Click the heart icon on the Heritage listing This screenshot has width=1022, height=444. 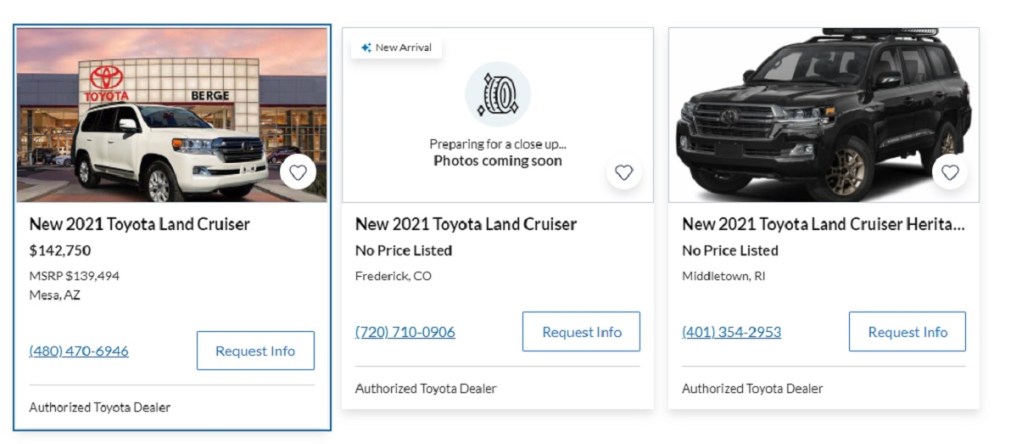pos(950,172)
